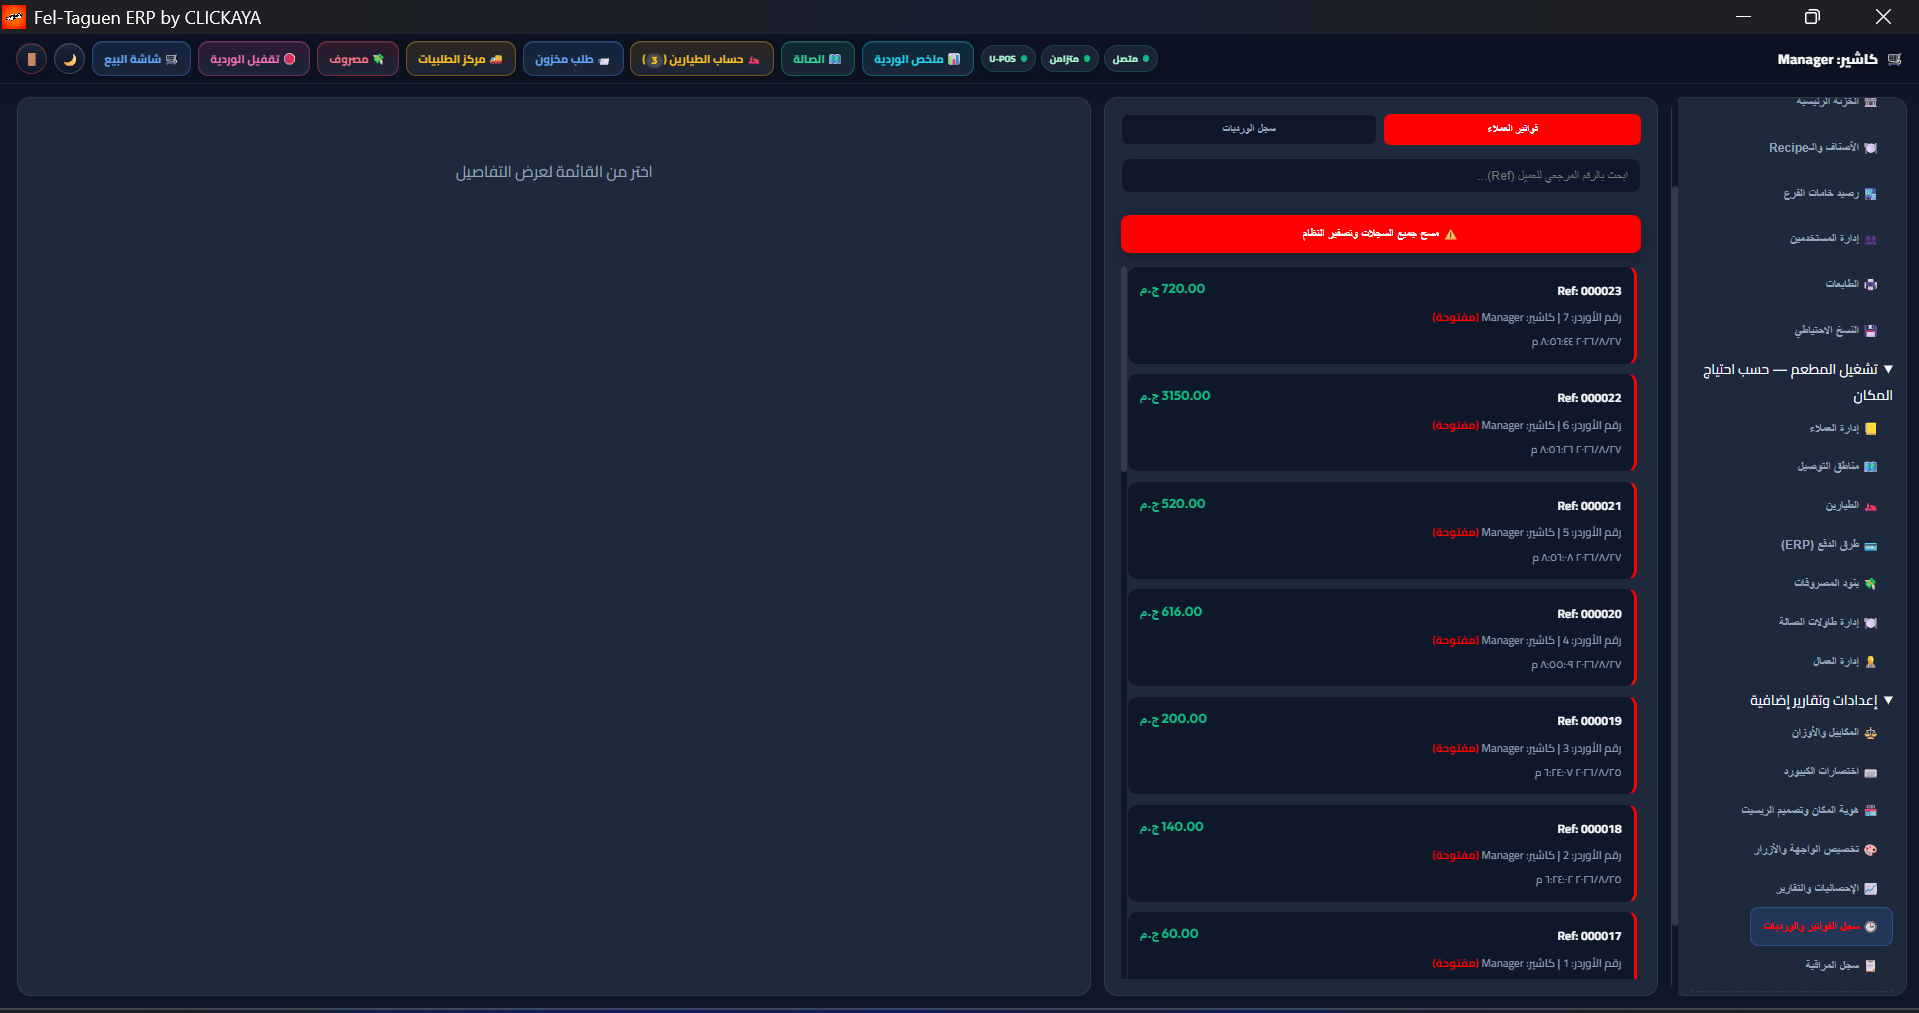
Task: Switch to the shifts log tab (سجل الورديات)
Action: pos(1248,129)
